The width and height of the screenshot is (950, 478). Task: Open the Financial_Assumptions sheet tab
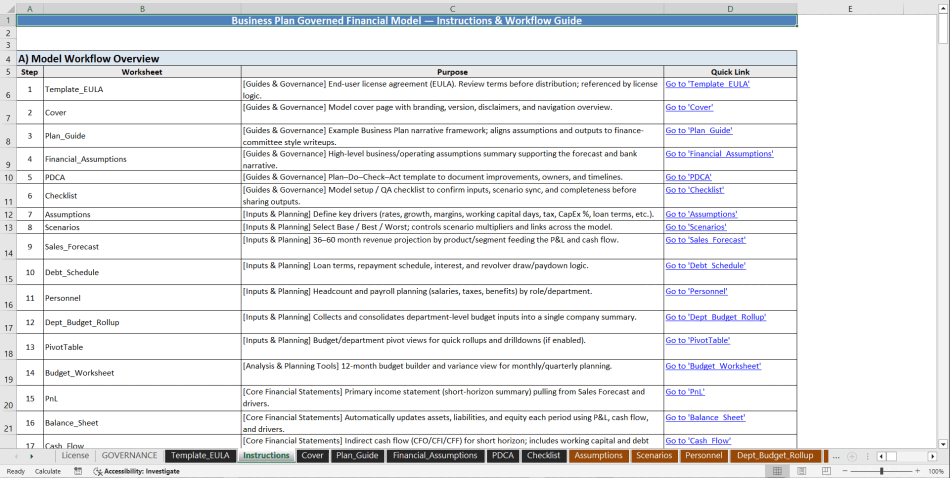435,456
